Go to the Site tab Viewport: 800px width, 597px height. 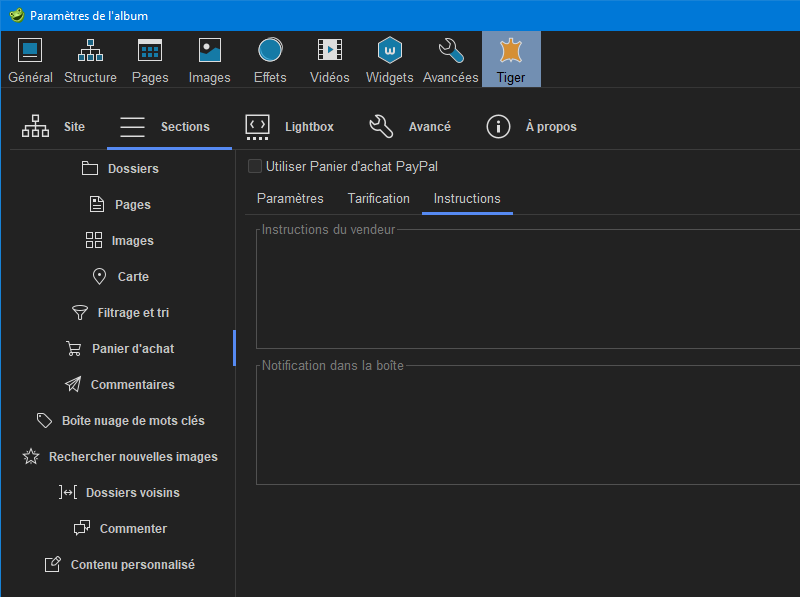[54, 127]
